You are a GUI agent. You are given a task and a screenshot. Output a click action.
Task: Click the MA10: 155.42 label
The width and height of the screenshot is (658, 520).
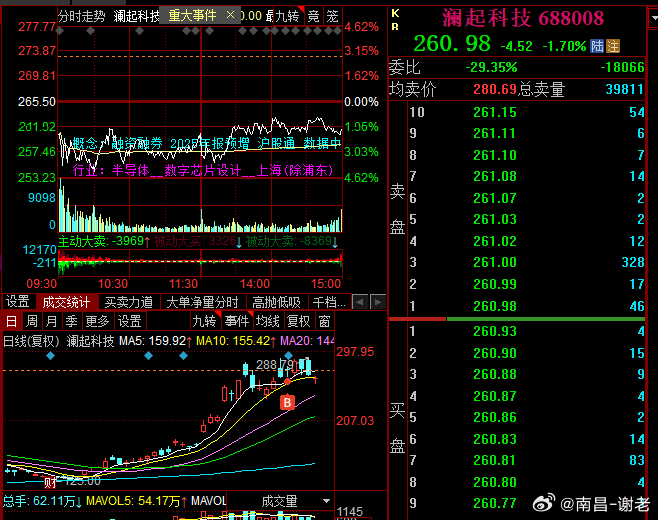click(236, 341)
